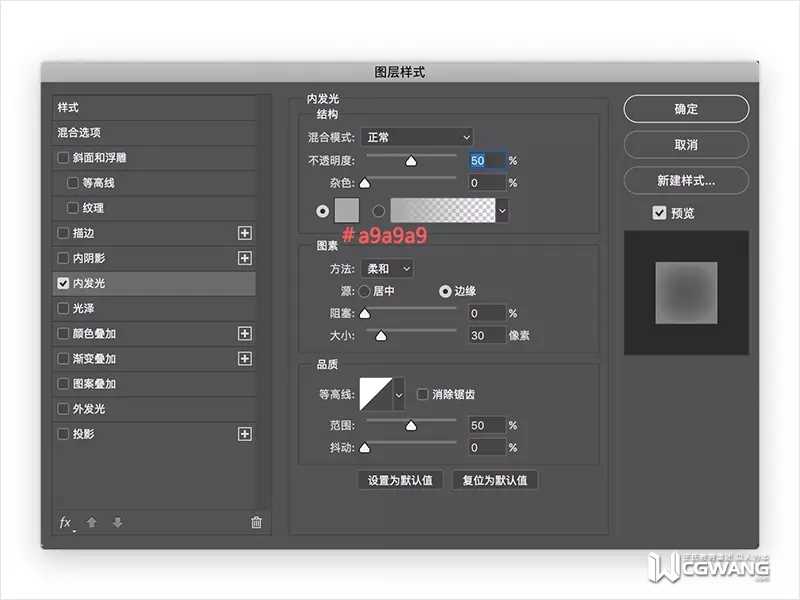Click the 阻塞 slider handle
The width and height of the screenshot is (800, 600).
[364, 313]
